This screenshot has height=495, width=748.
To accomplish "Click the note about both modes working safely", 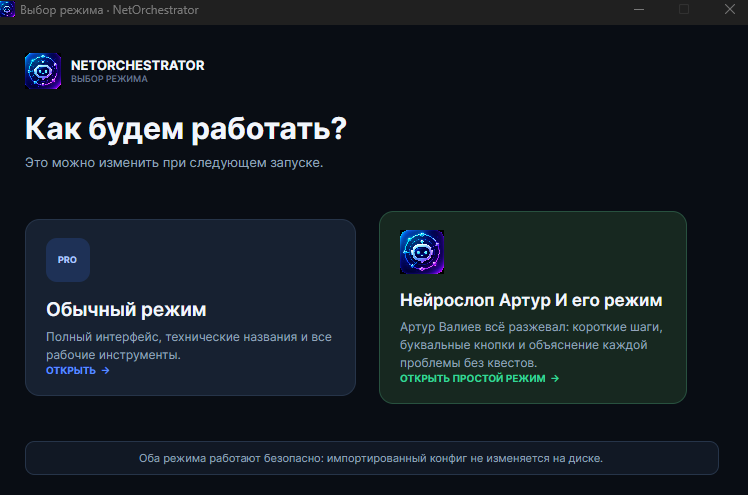I will (x=371, y=458).
